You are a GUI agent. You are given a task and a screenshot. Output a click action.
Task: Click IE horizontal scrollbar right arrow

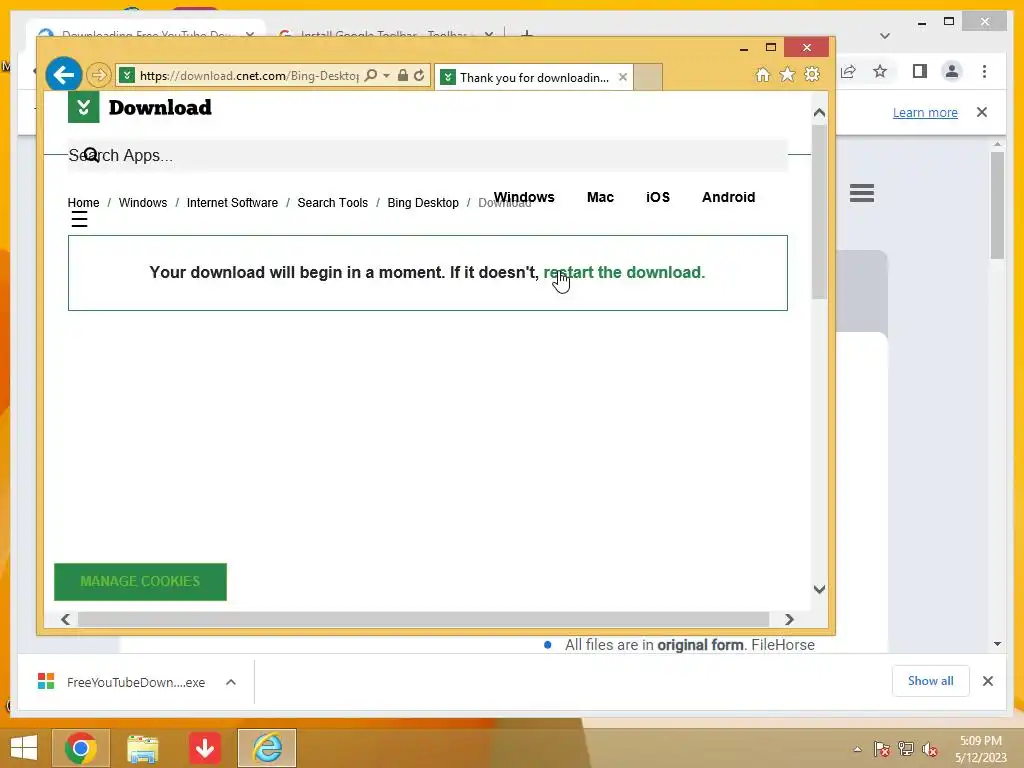[x=789, y=619]
